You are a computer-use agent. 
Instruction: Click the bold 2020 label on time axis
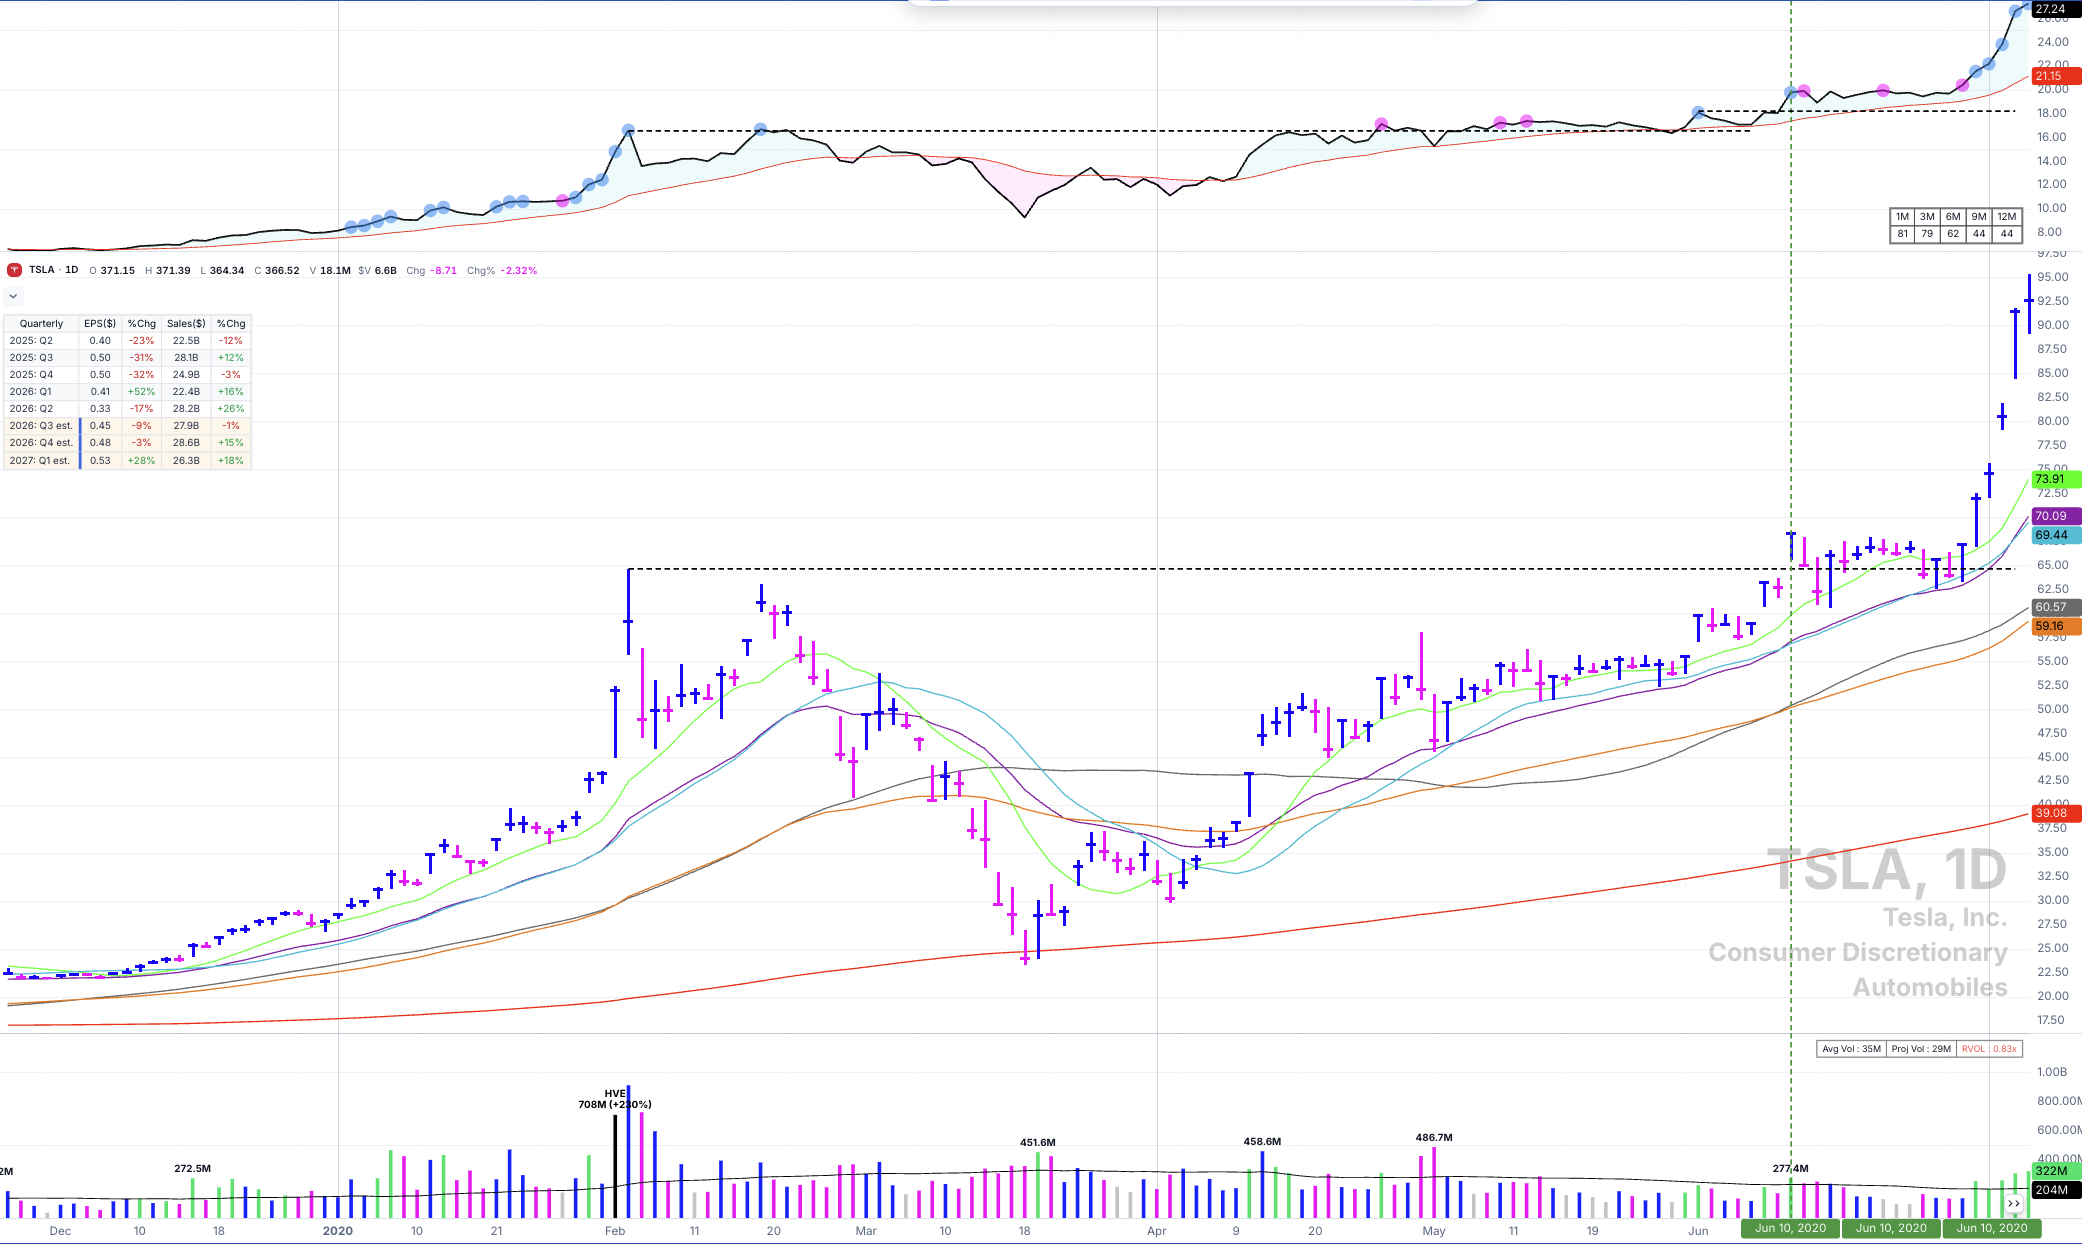(338, 1231)
